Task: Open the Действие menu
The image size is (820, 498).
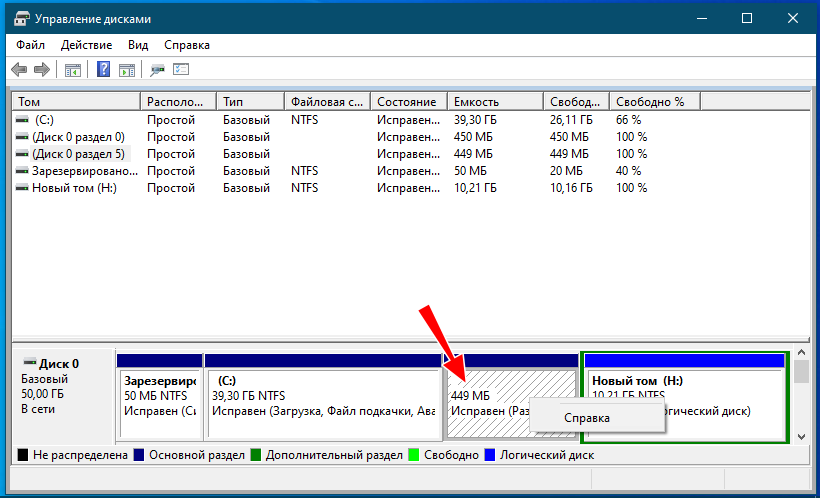Action: [86, 45]
